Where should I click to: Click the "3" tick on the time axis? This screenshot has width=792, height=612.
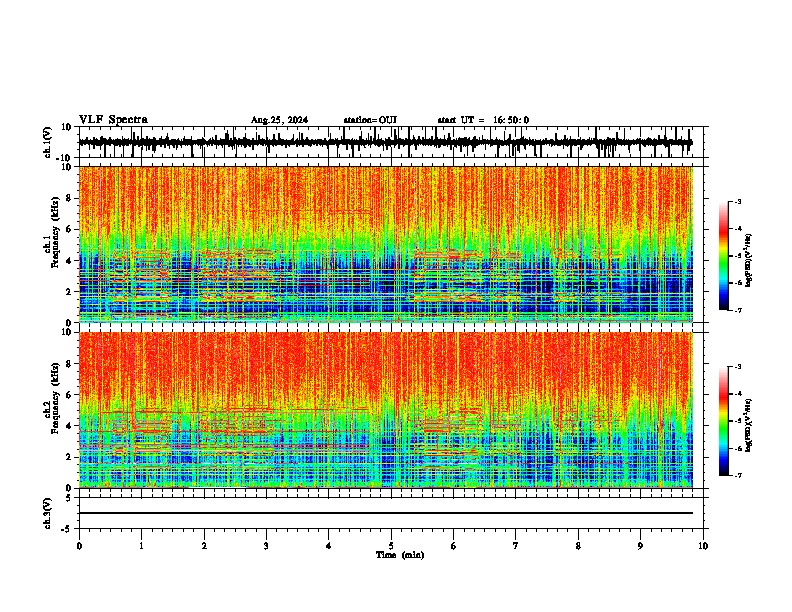[x=266, y=546]
